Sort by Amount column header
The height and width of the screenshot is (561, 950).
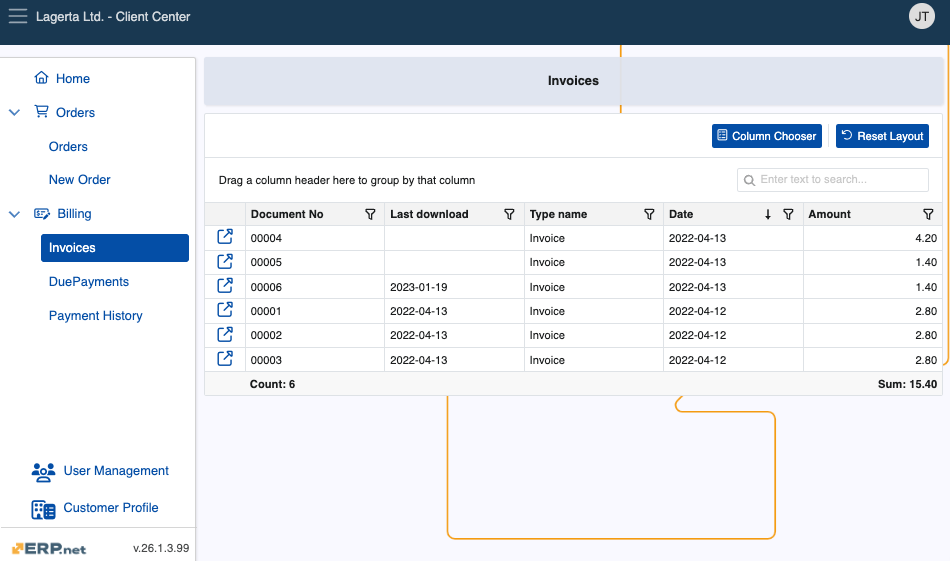(x=829, y=214)
